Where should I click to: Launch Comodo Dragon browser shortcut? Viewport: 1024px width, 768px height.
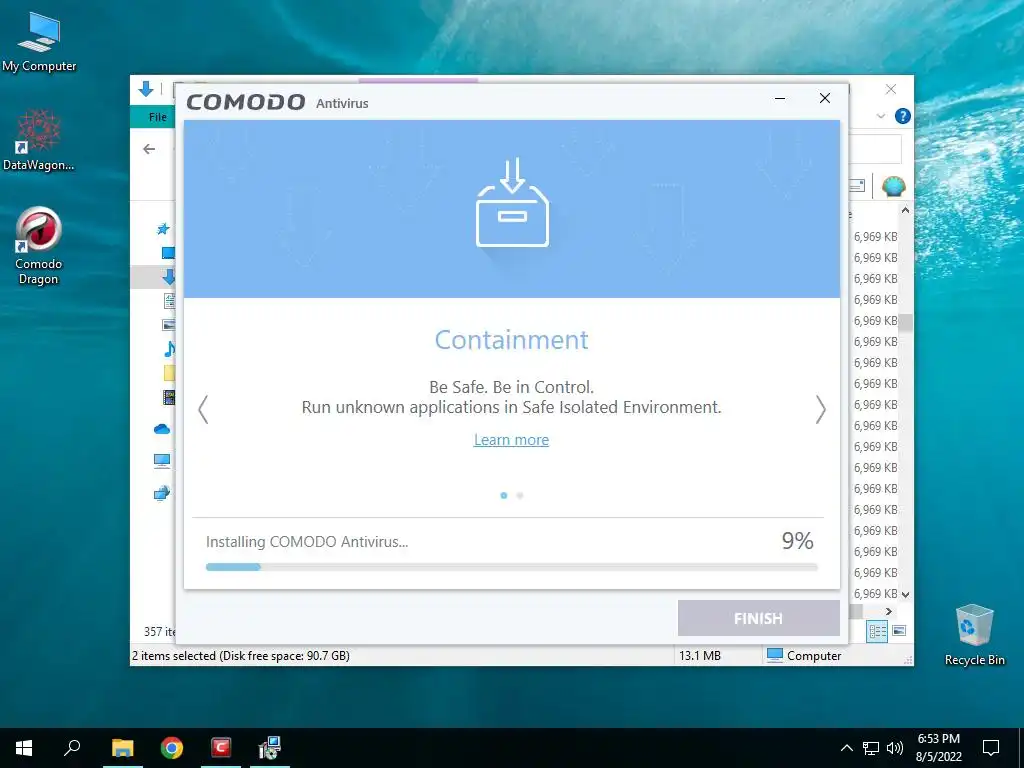point(39,246)
